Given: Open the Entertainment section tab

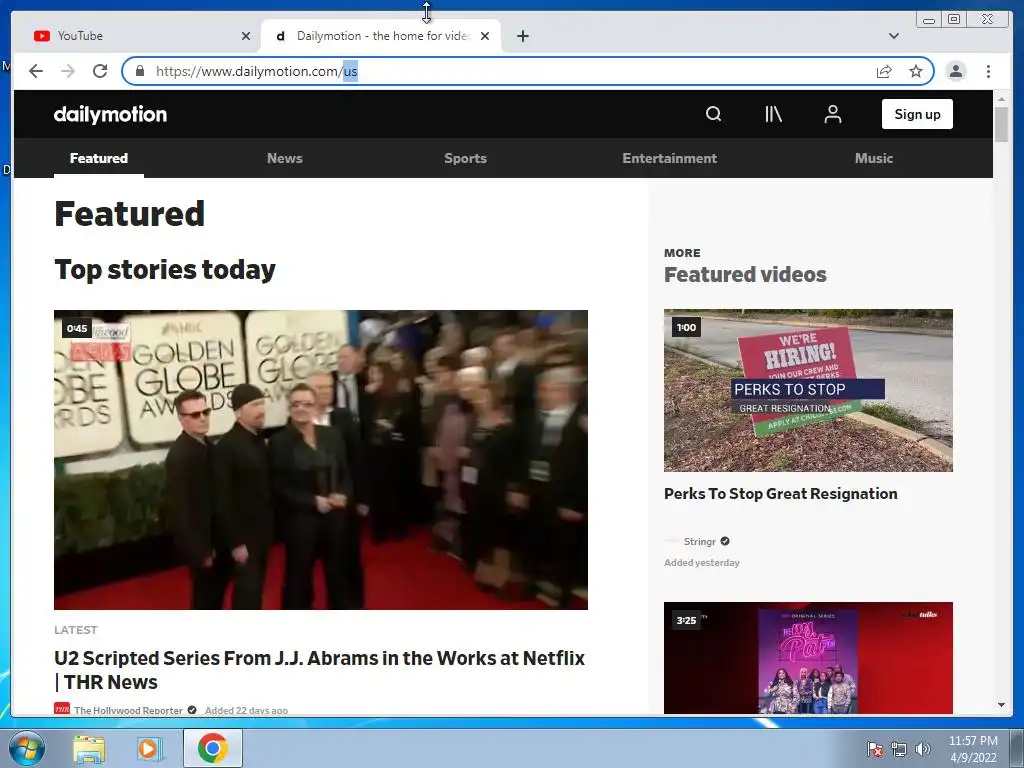Looking at the screenshot, I should tap(669, 158).
